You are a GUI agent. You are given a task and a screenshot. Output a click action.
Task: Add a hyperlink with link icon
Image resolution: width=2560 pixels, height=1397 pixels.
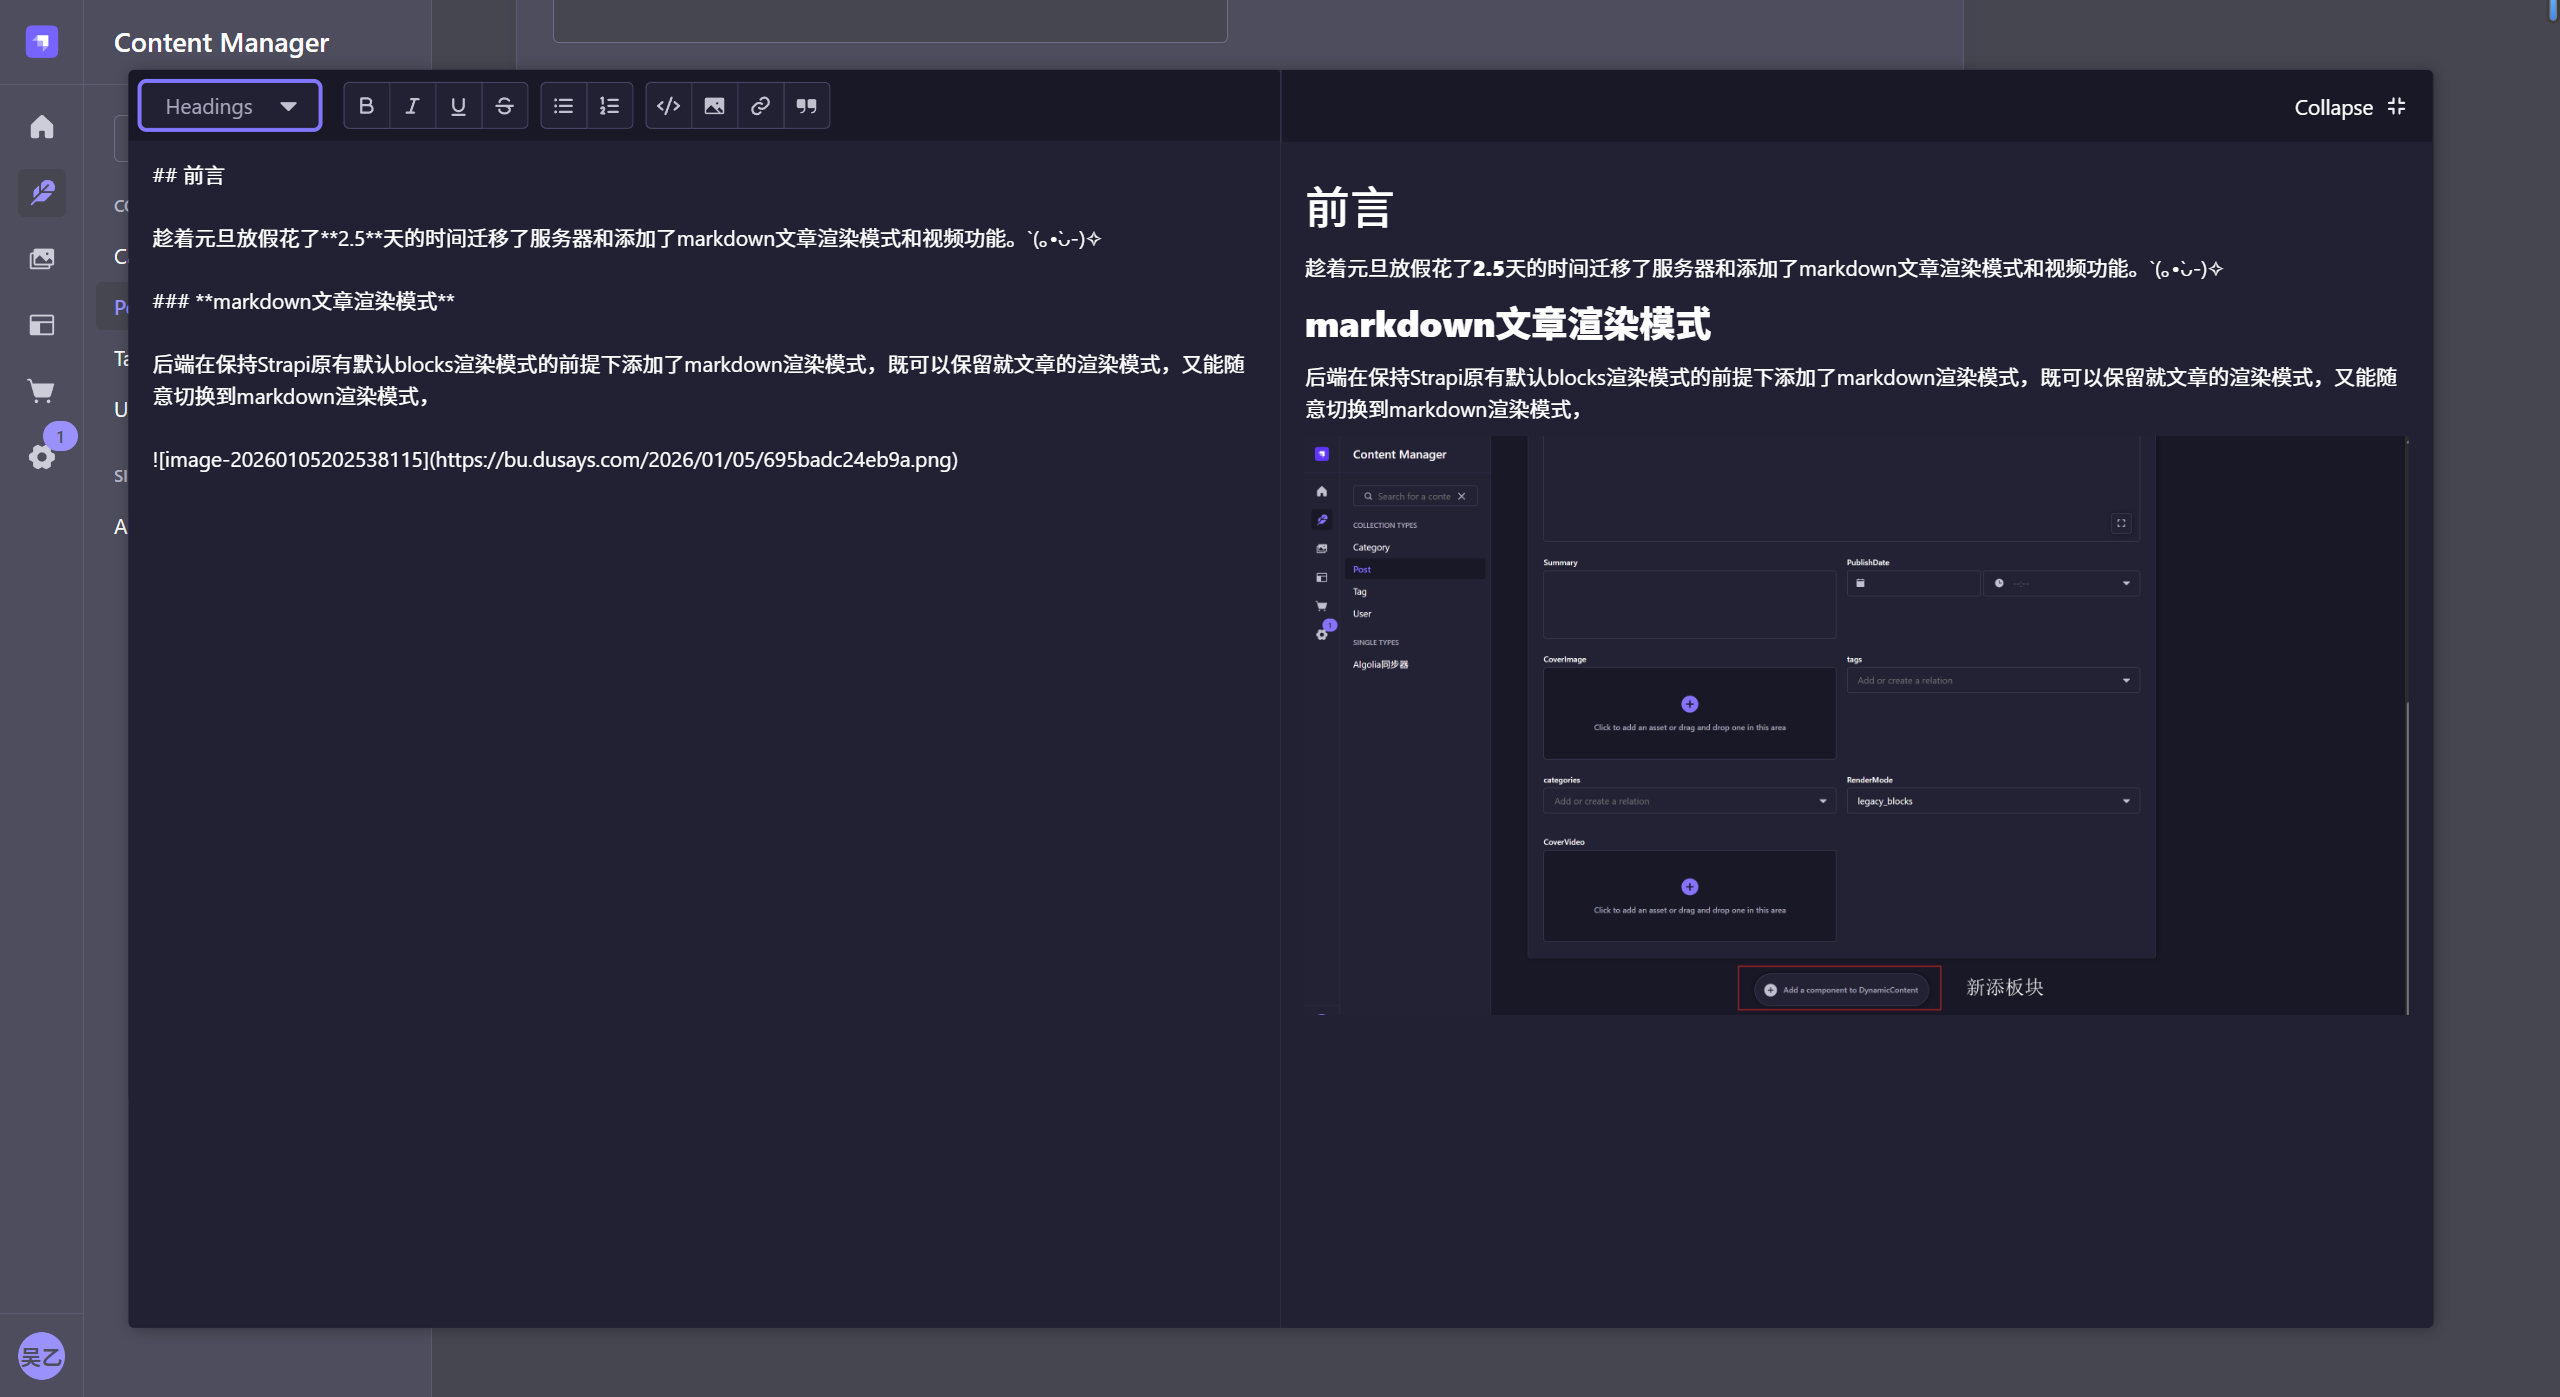pos(760,106)
